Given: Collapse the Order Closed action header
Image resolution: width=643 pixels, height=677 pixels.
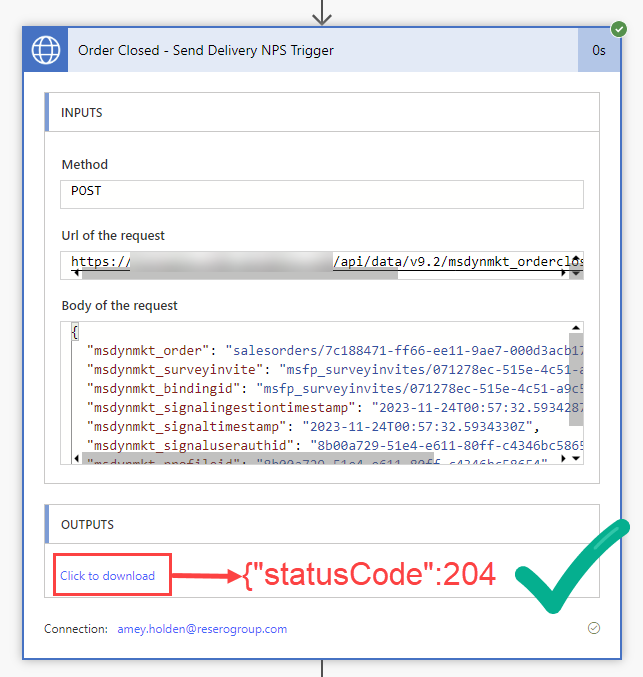Looking at the screenshot, I should click(x=323, y=50).
